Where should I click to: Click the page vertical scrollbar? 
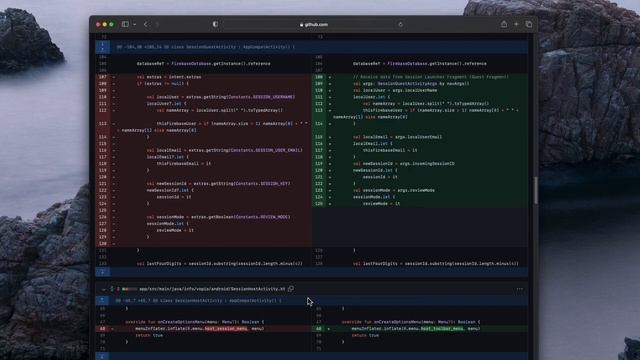point(536,190)
